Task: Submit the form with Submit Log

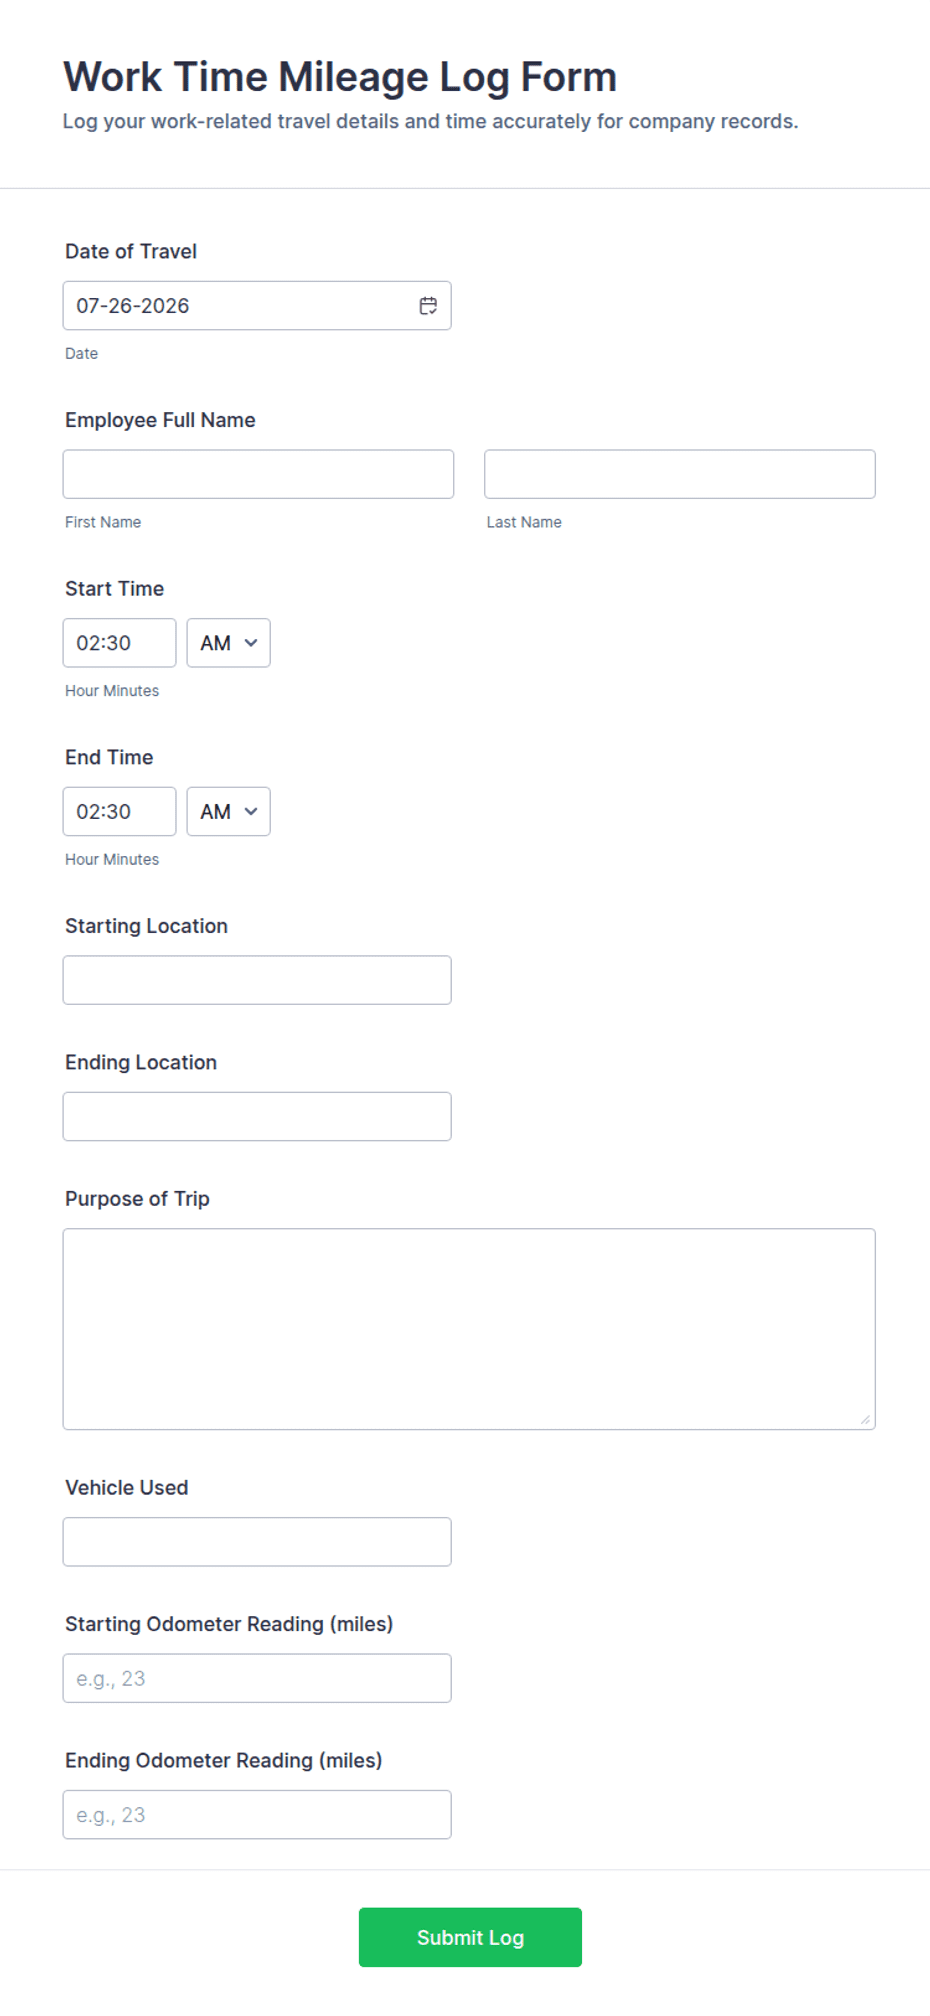Action: (470, 1937)
